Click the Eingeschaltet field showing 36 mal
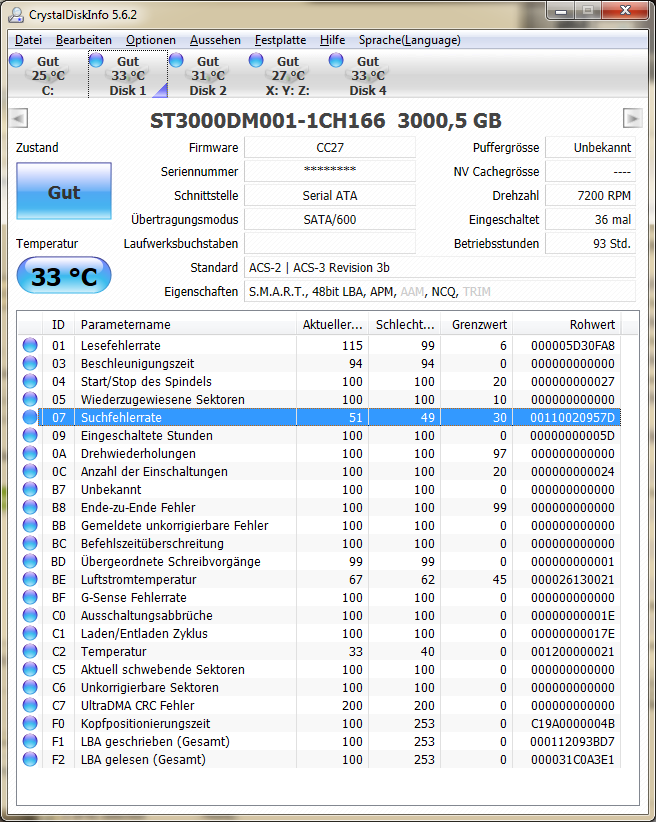The width and height of the screenshot is (656, 822). 590,220
